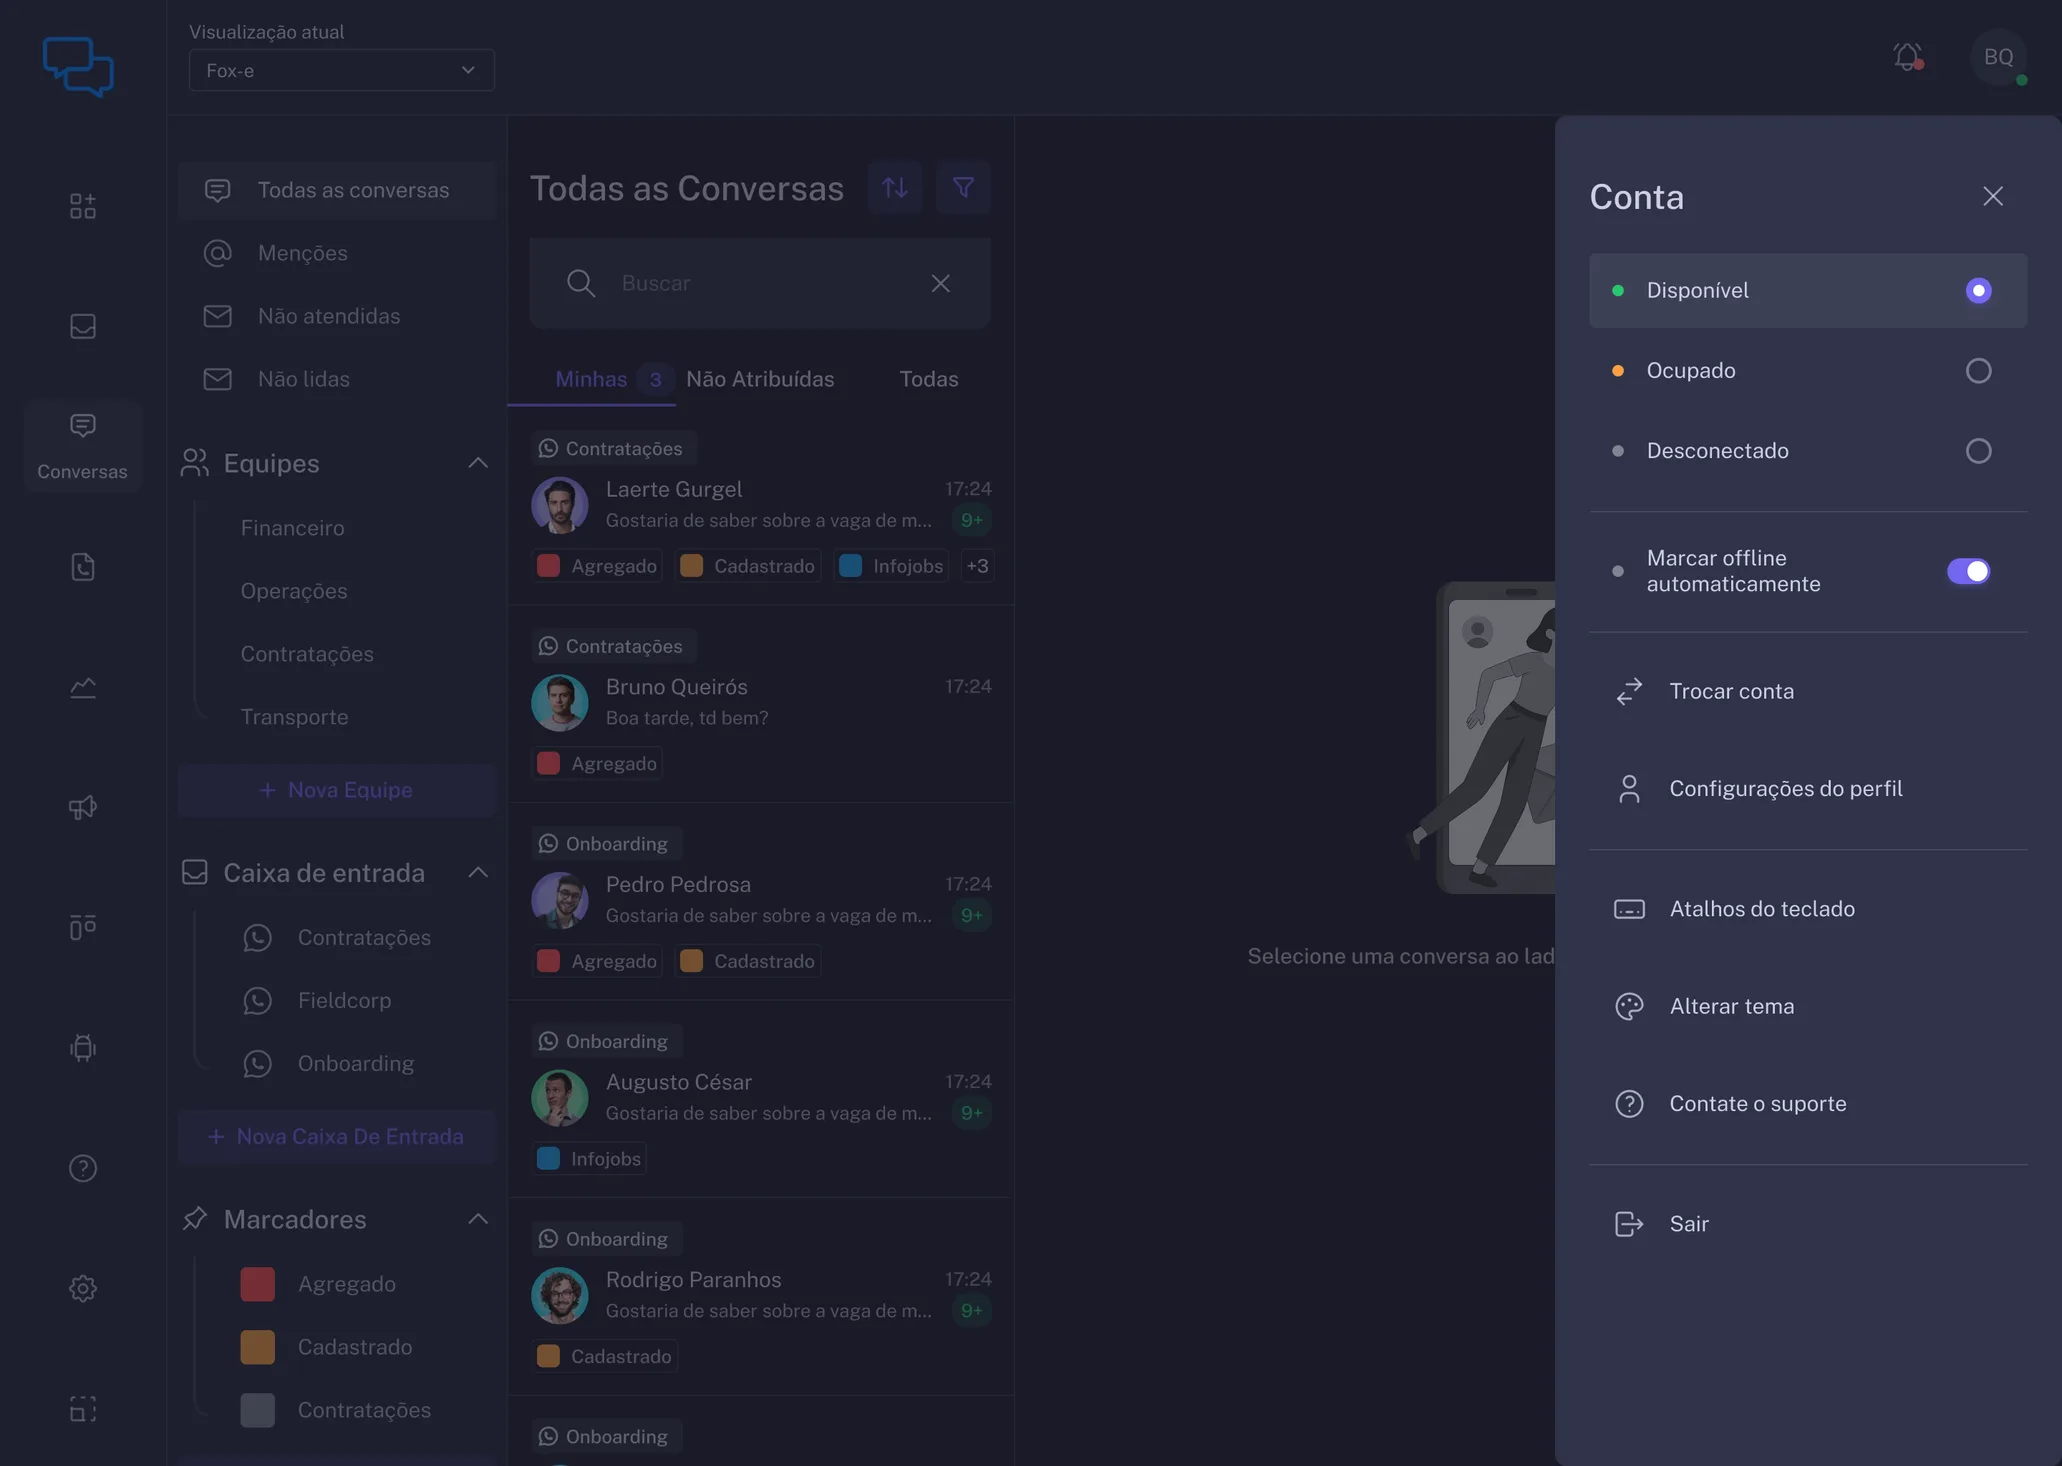Open the Operações team

(x=294, y=591)
